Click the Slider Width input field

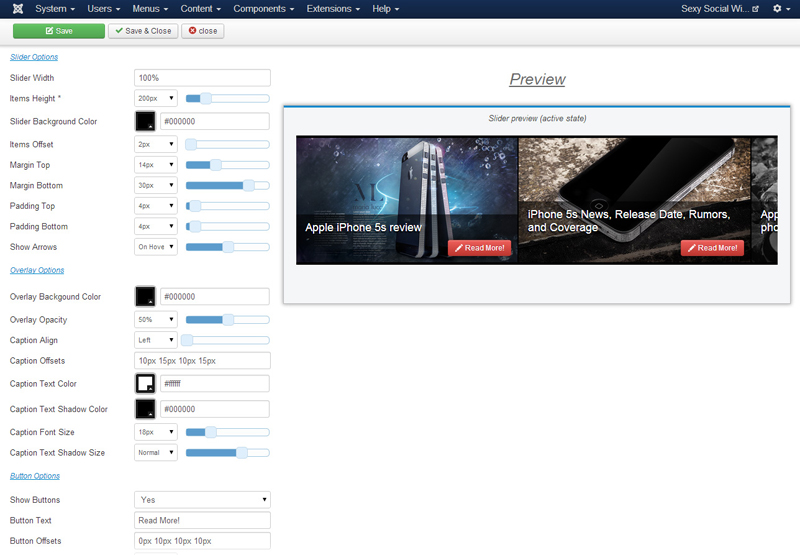(202, 78)
